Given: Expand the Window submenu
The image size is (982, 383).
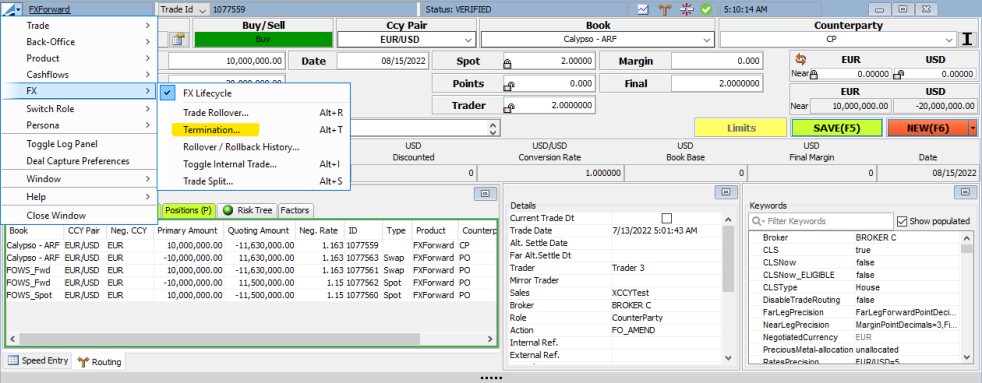Looking at the screenshot, I should pyautogui.click(x=78, y=179).
